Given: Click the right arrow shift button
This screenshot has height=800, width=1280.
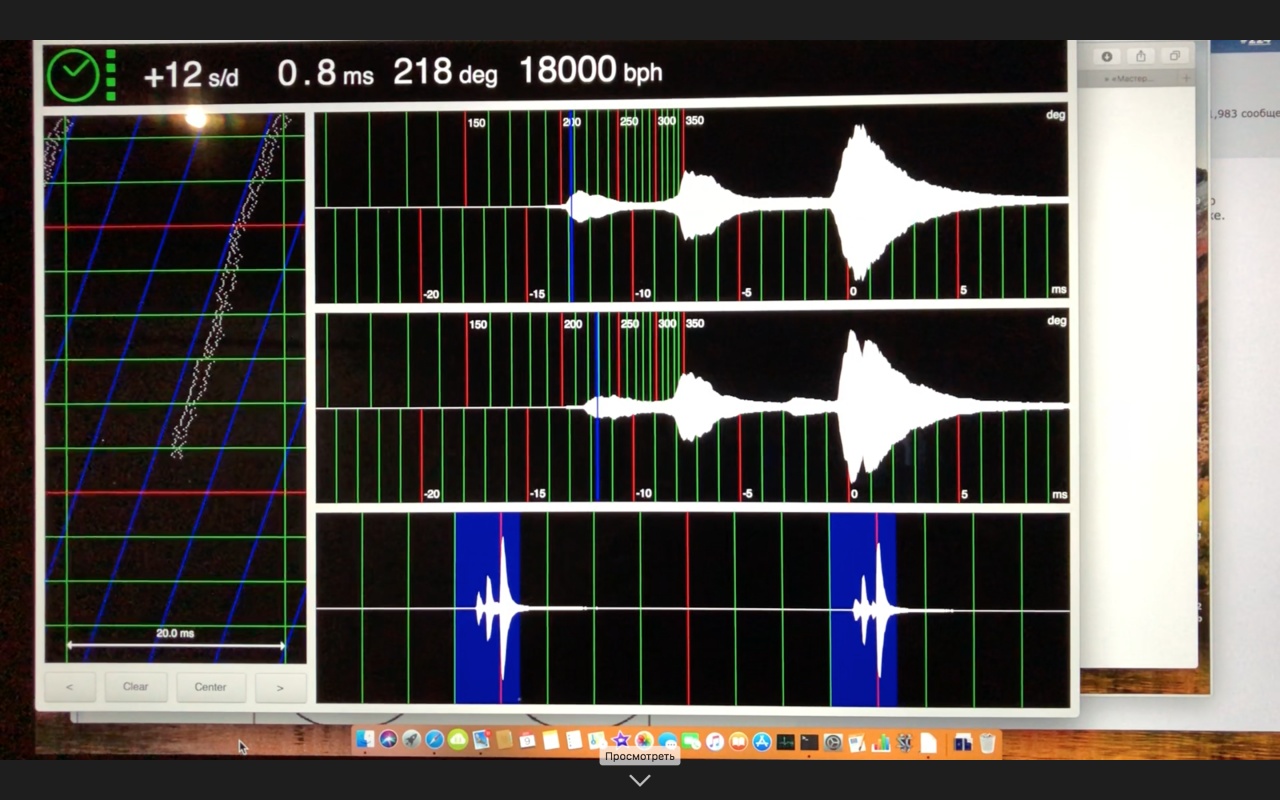Looking at the screenshot, I should point(280,687).
